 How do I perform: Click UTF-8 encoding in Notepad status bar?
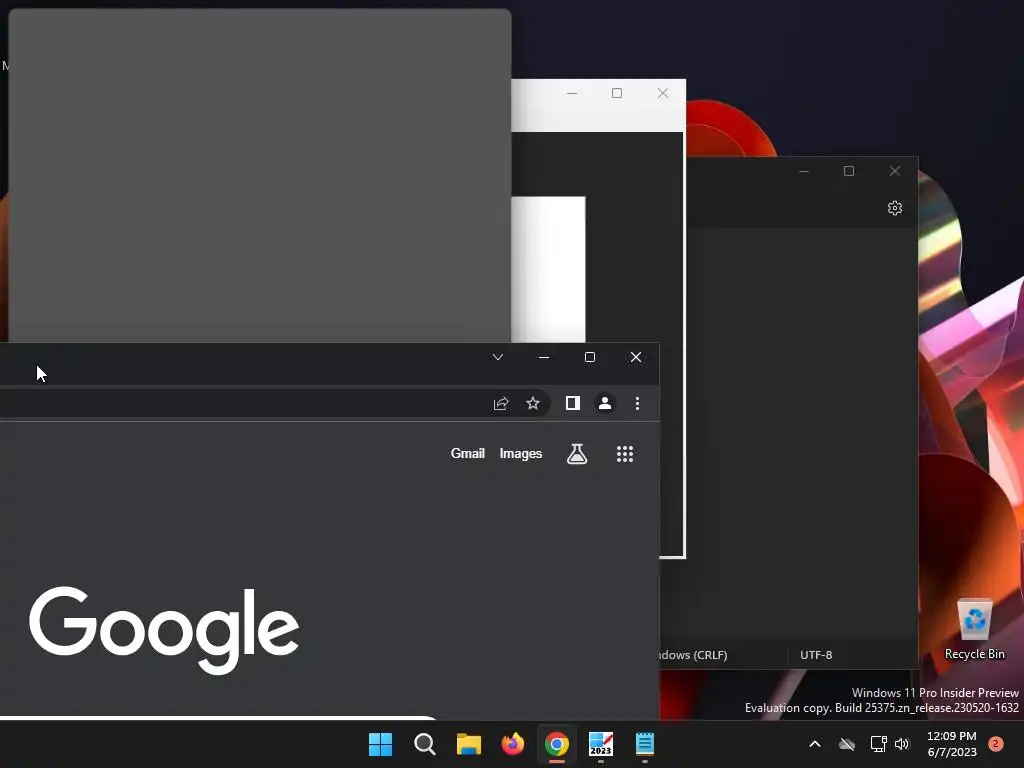[816, 655]
